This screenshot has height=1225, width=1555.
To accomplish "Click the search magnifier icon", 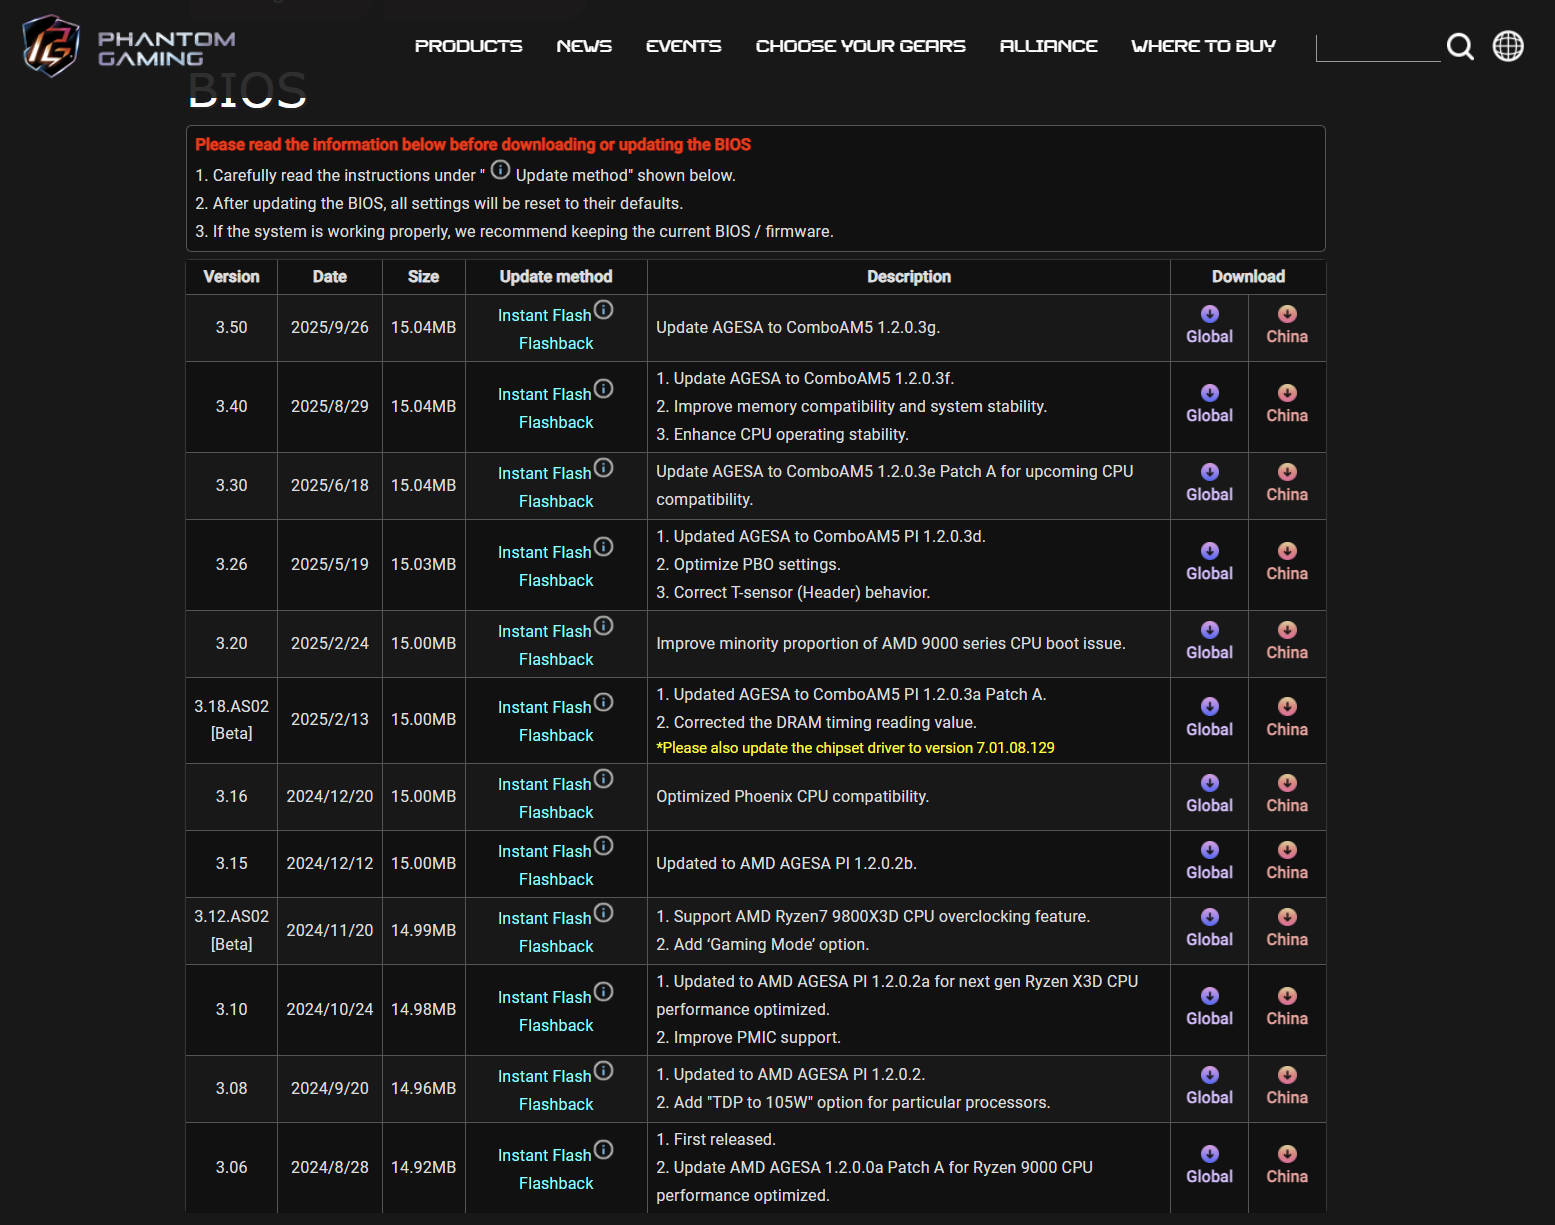I will tap(1460, 47).
